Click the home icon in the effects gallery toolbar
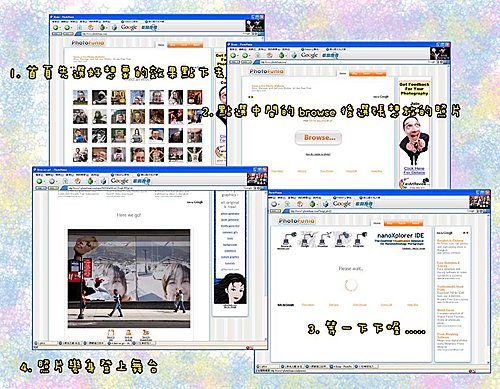Image resolution: width=500 pixels, height=389 pixels. coord(91,28)
